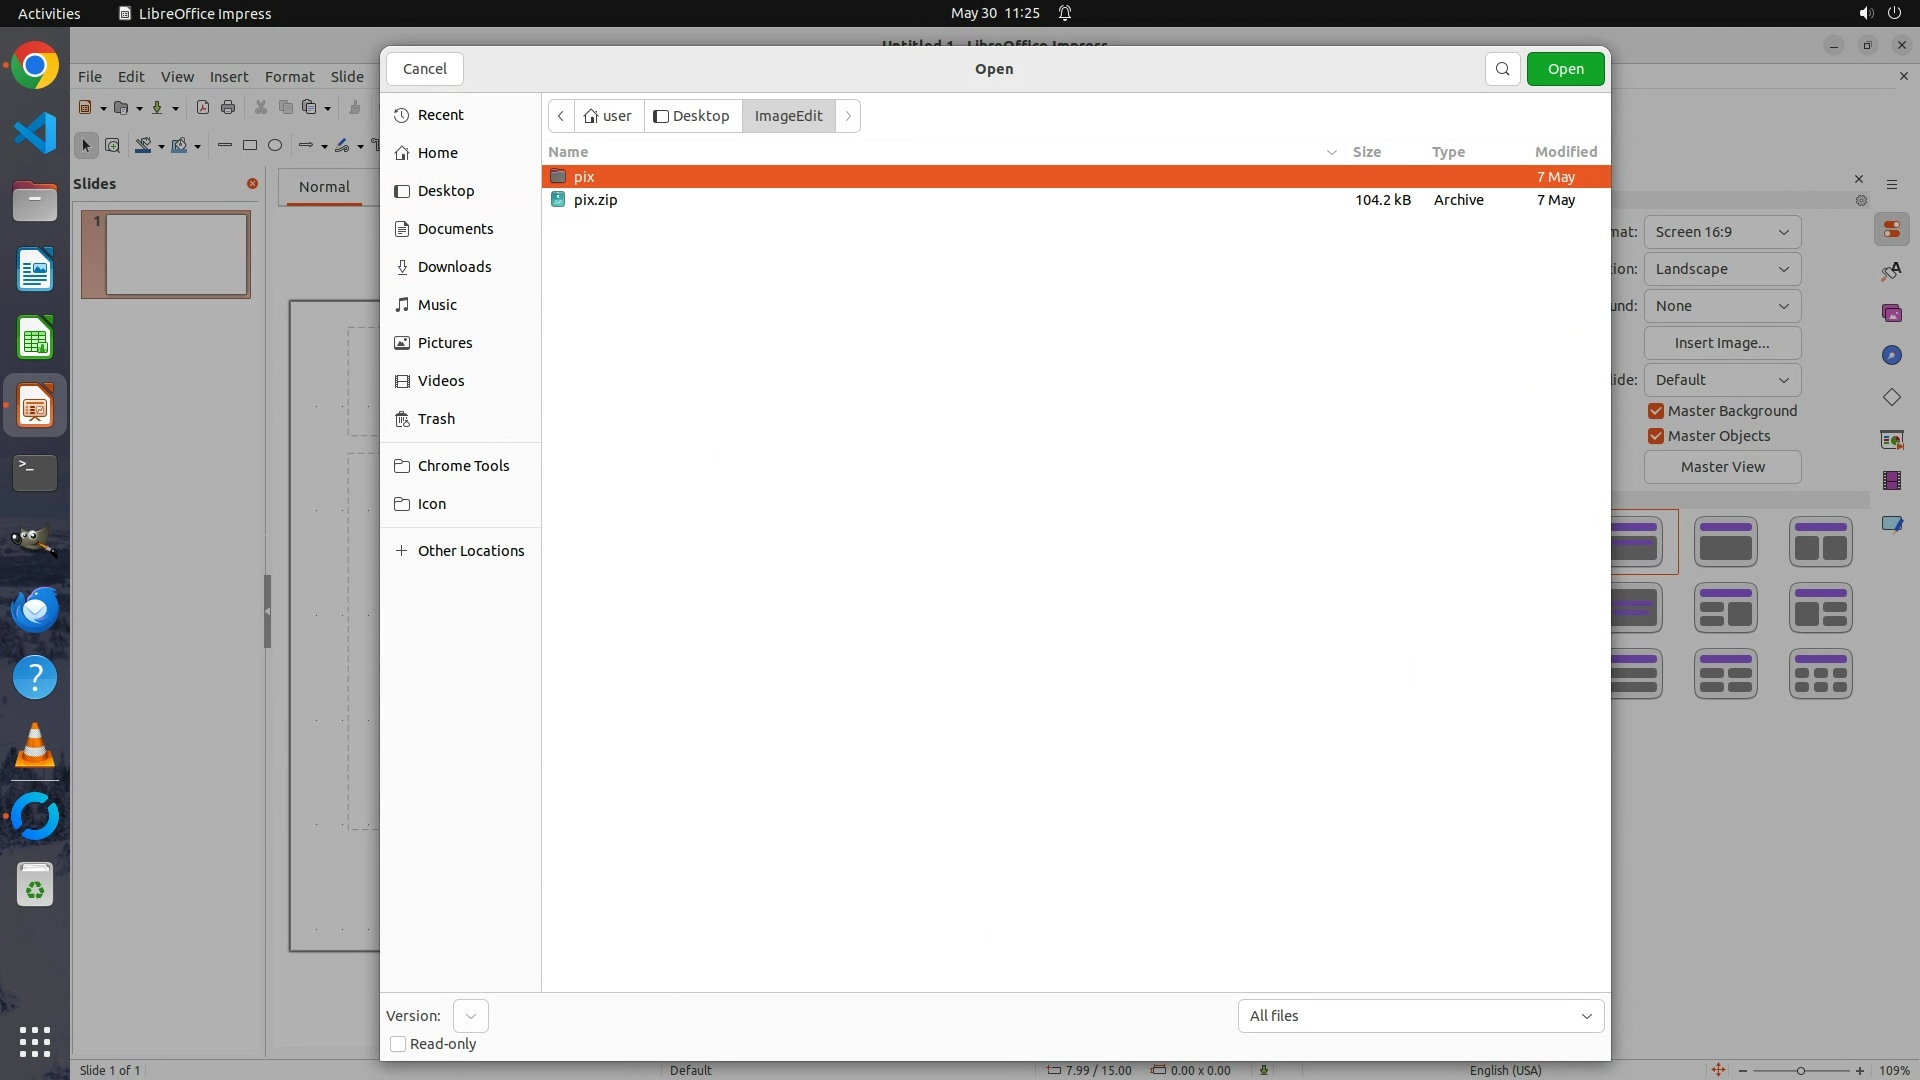
Task: Uncheck Master Background checkbox
Action: tap(1656, 411)
